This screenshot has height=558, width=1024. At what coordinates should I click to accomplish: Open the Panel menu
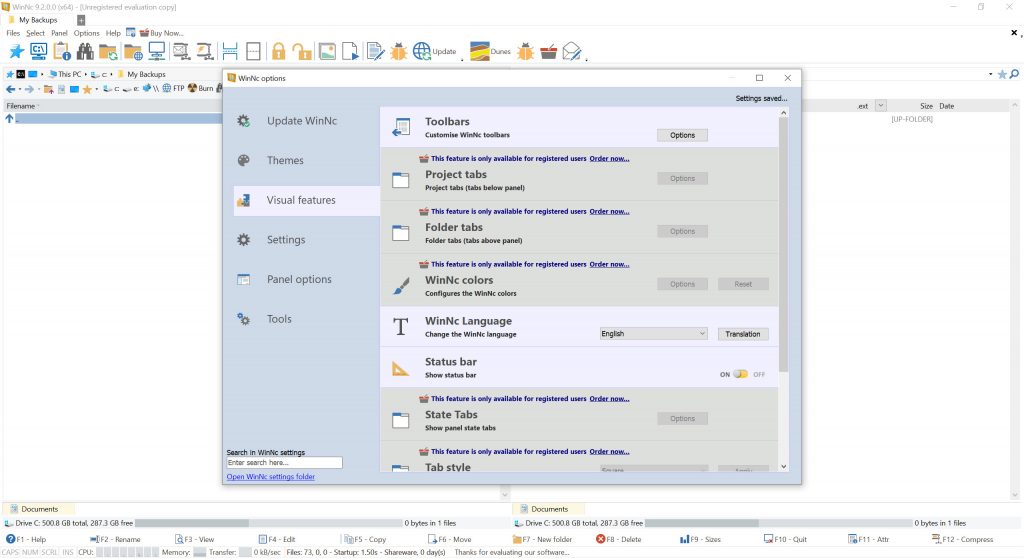59,33
